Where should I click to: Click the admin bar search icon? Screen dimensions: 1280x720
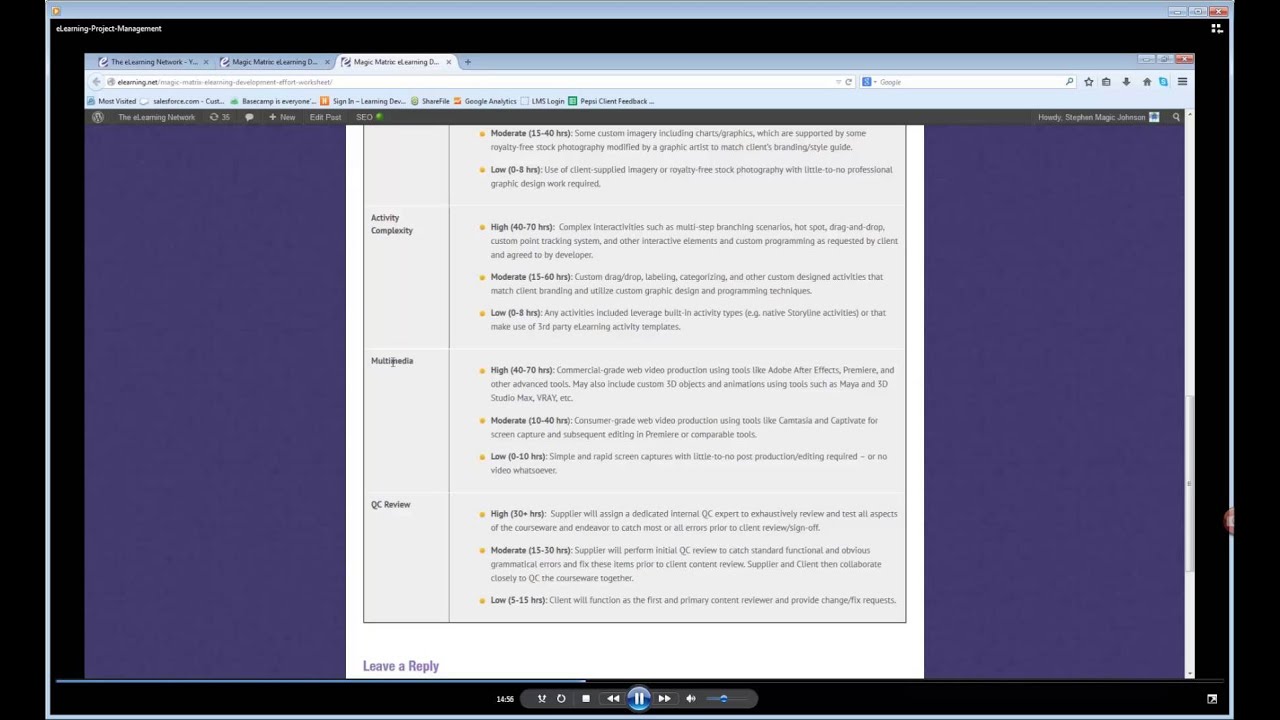(x=1176, y=117)
